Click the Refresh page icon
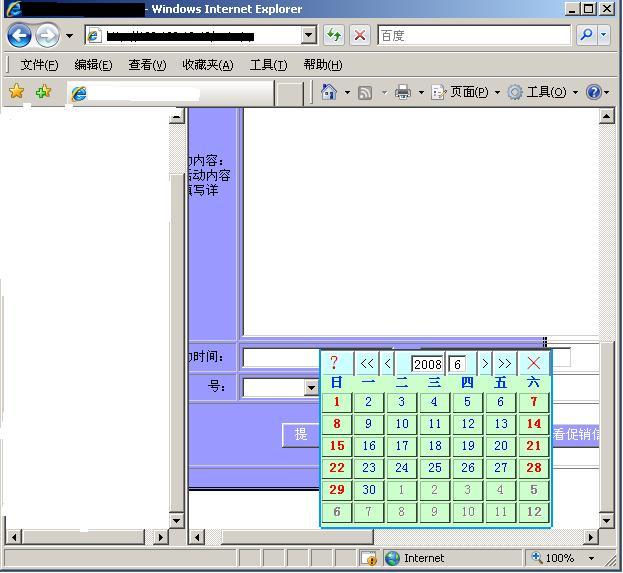 [334, 36]
